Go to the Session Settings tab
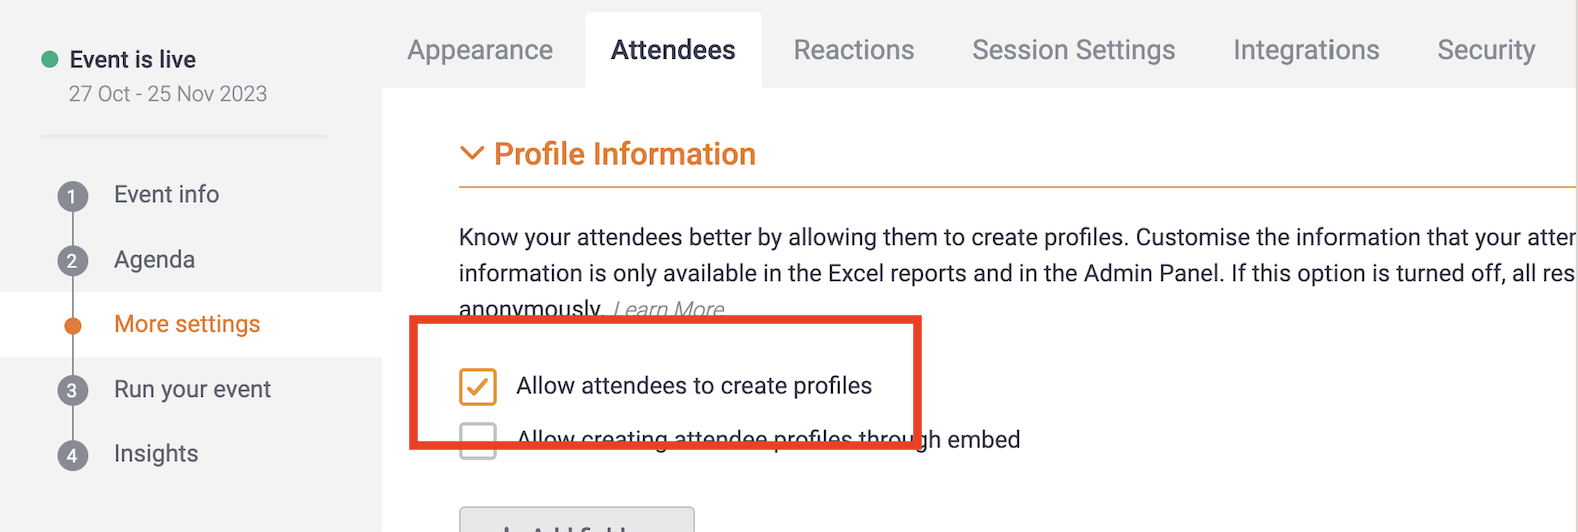Image resolution: width=1578 pixels, height=532 pixels. (1074, 50)
